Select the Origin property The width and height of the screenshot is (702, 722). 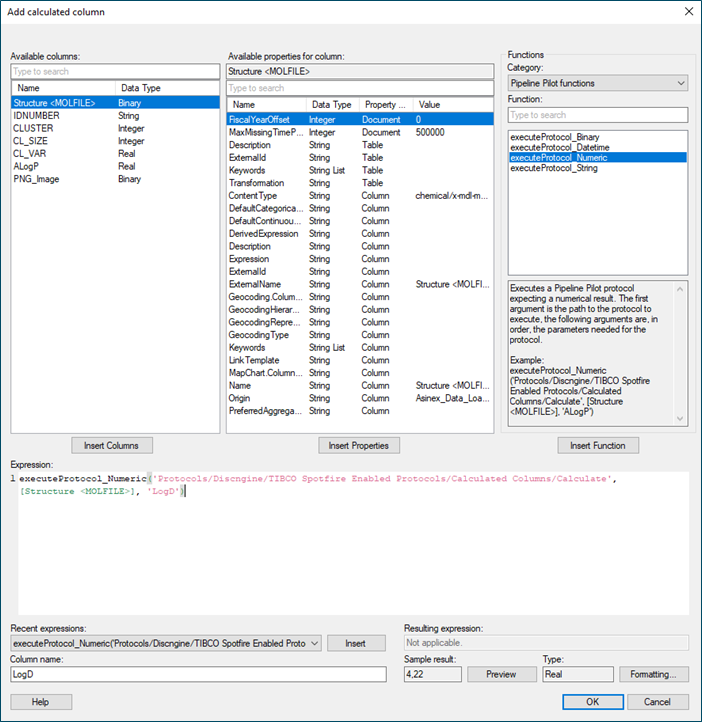pos(360,398)
